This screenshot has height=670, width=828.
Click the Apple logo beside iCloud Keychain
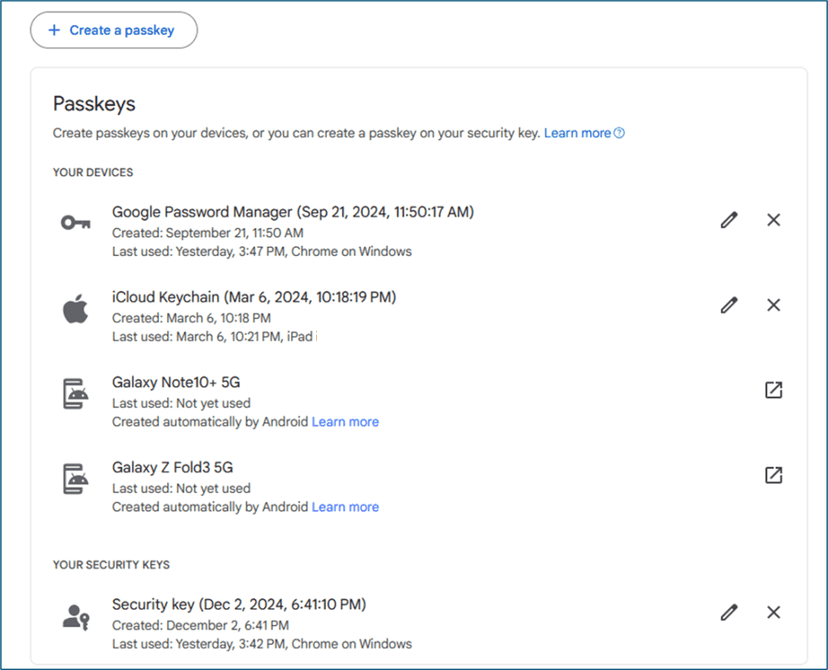(75, 308)
